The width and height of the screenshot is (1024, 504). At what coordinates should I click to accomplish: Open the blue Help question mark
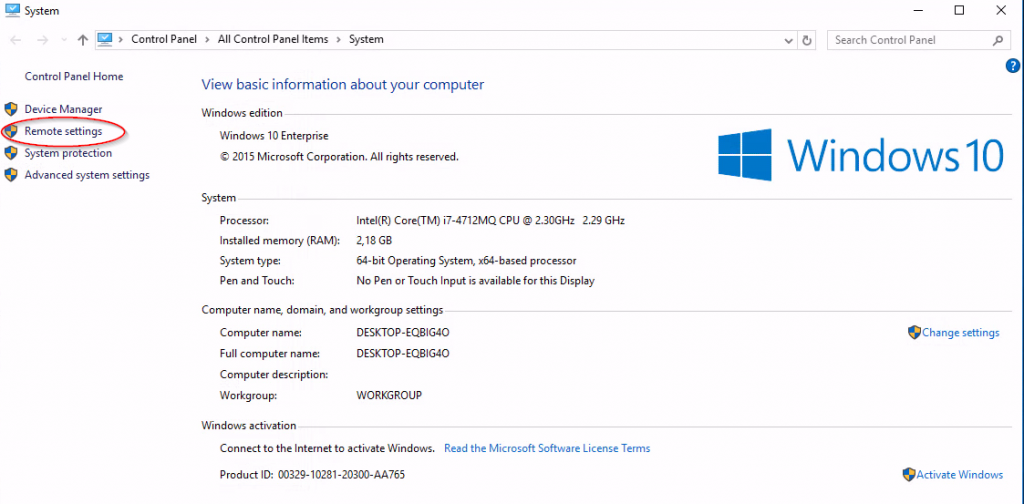1013,65
